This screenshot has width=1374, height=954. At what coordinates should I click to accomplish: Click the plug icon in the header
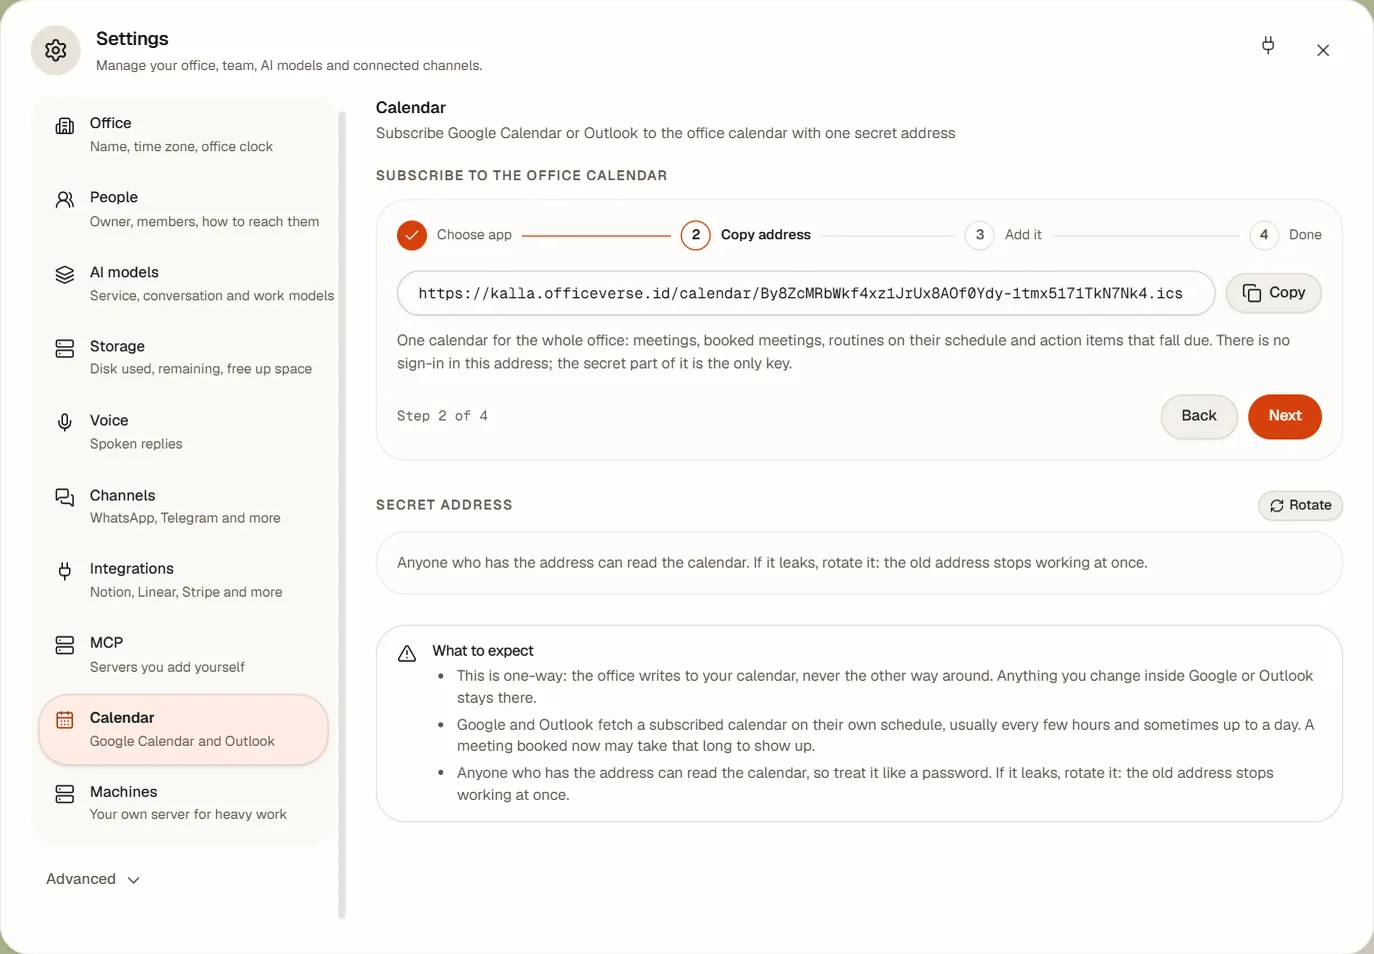coord(1268,45)
